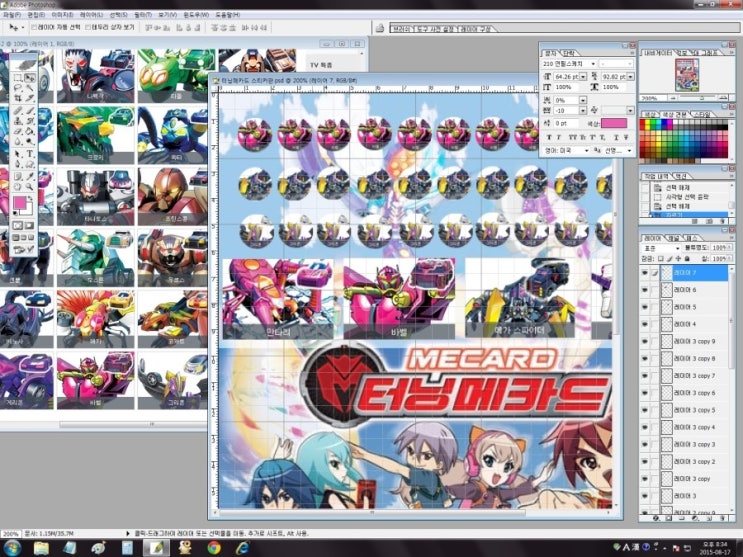Open the file explorer folder on taskbar
The width and height of the screenshot is (743, 557).
42,548
